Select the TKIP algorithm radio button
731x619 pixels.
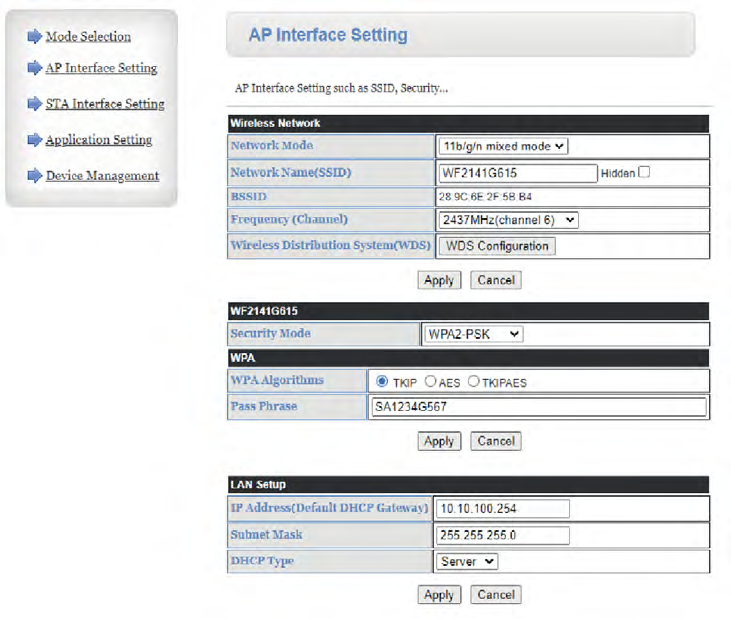(382, 381)
